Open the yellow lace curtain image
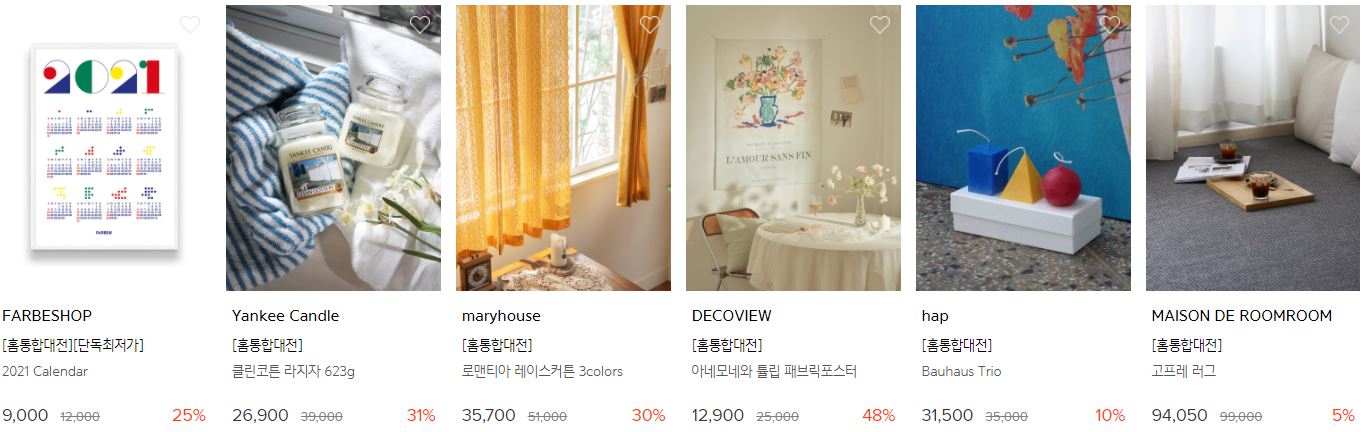This screenshot has height=432, width=1370. 563,148
